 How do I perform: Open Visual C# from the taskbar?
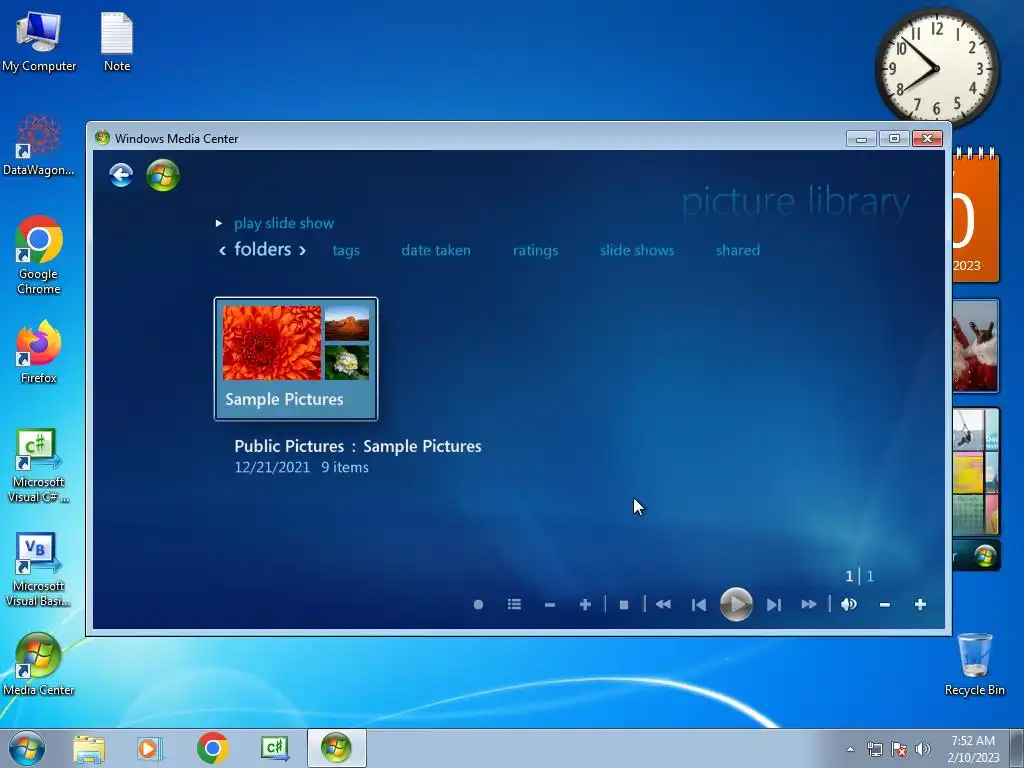point(275,748)
